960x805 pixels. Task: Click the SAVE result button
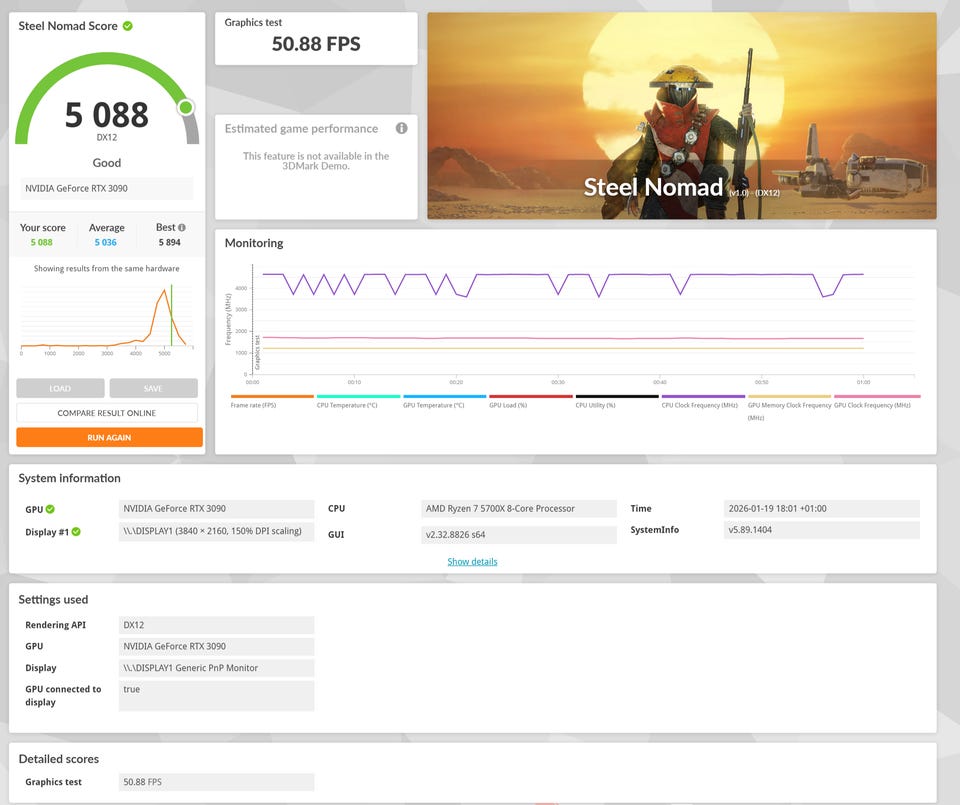tap(153, 388)
